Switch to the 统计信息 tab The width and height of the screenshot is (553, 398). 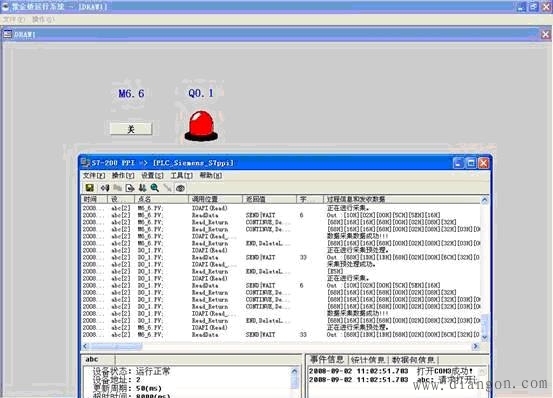[367, 360]
